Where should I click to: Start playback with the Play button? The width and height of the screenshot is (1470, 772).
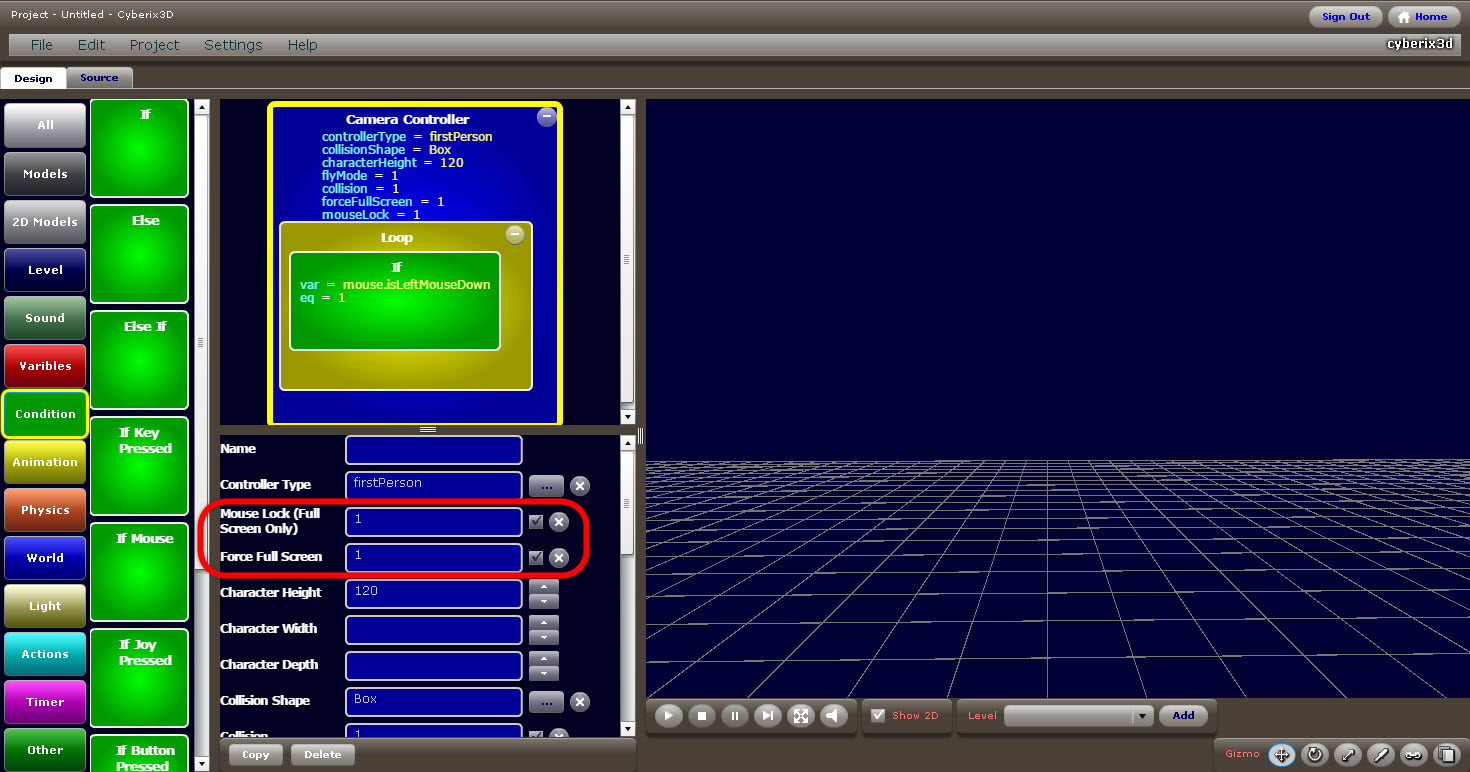click(x=669, y=716)
